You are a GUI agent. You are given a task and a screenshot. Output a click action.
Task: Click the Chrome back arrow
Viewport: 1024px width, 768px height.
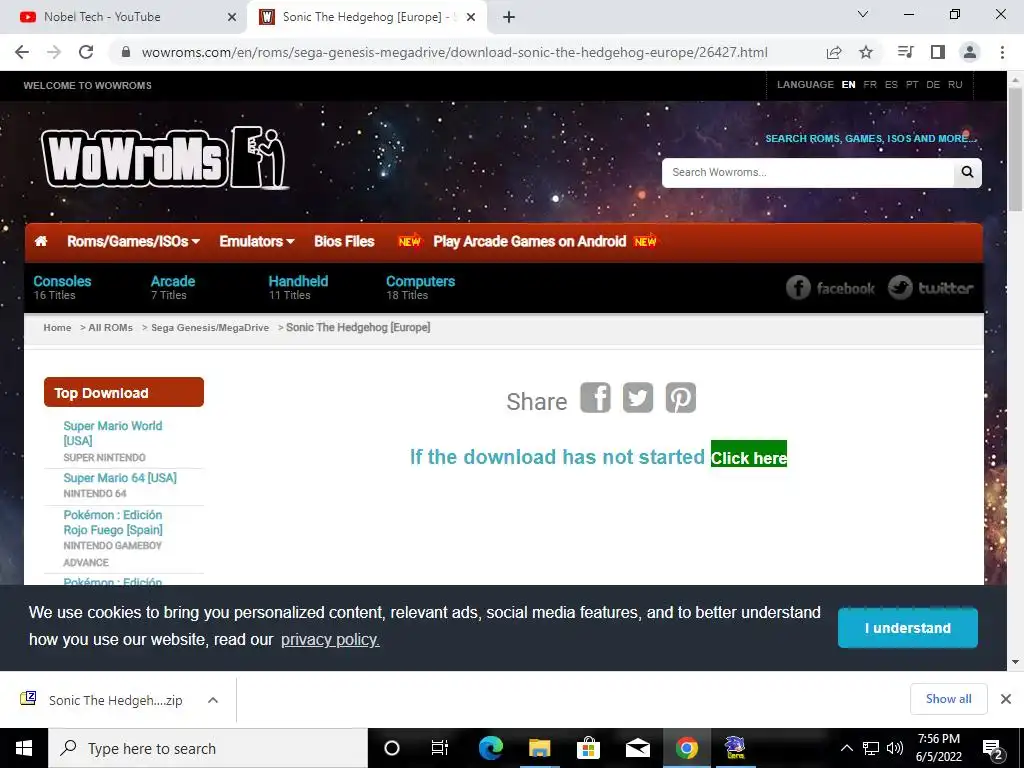pyautogui.click(x=22, y=52)
